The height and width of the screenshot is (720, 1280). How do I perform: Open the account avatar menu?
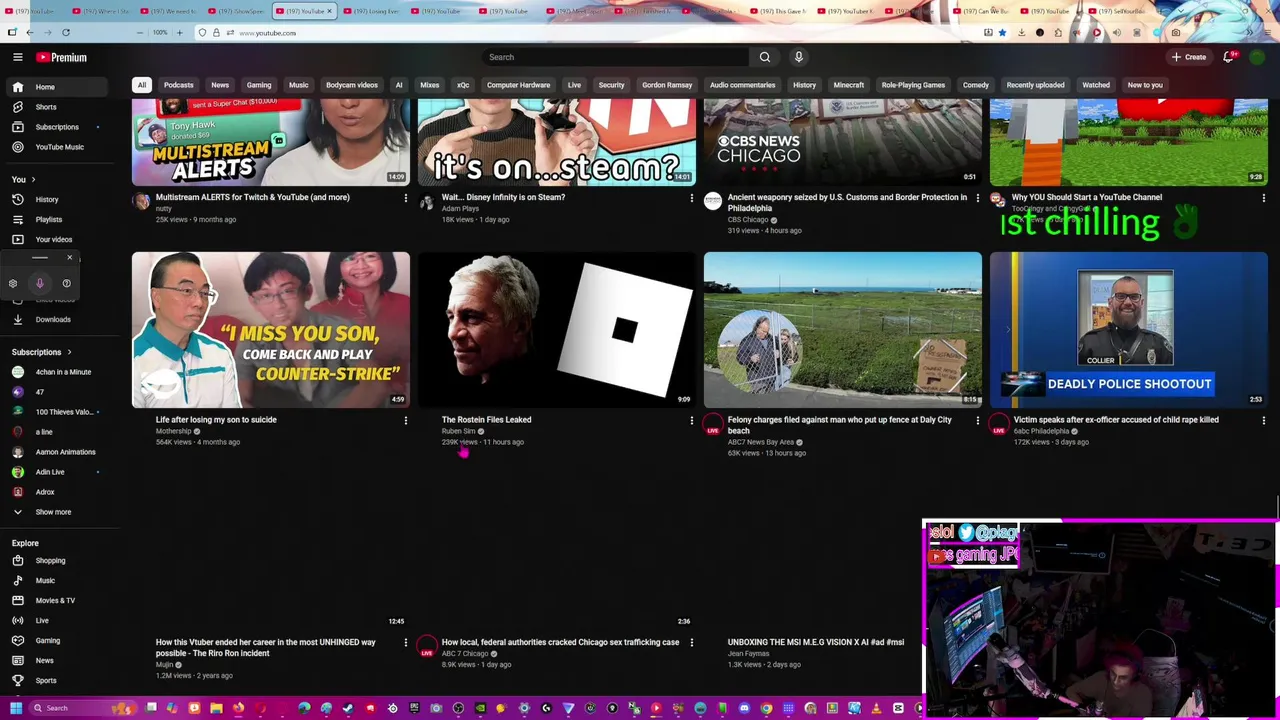[1258, 57]
